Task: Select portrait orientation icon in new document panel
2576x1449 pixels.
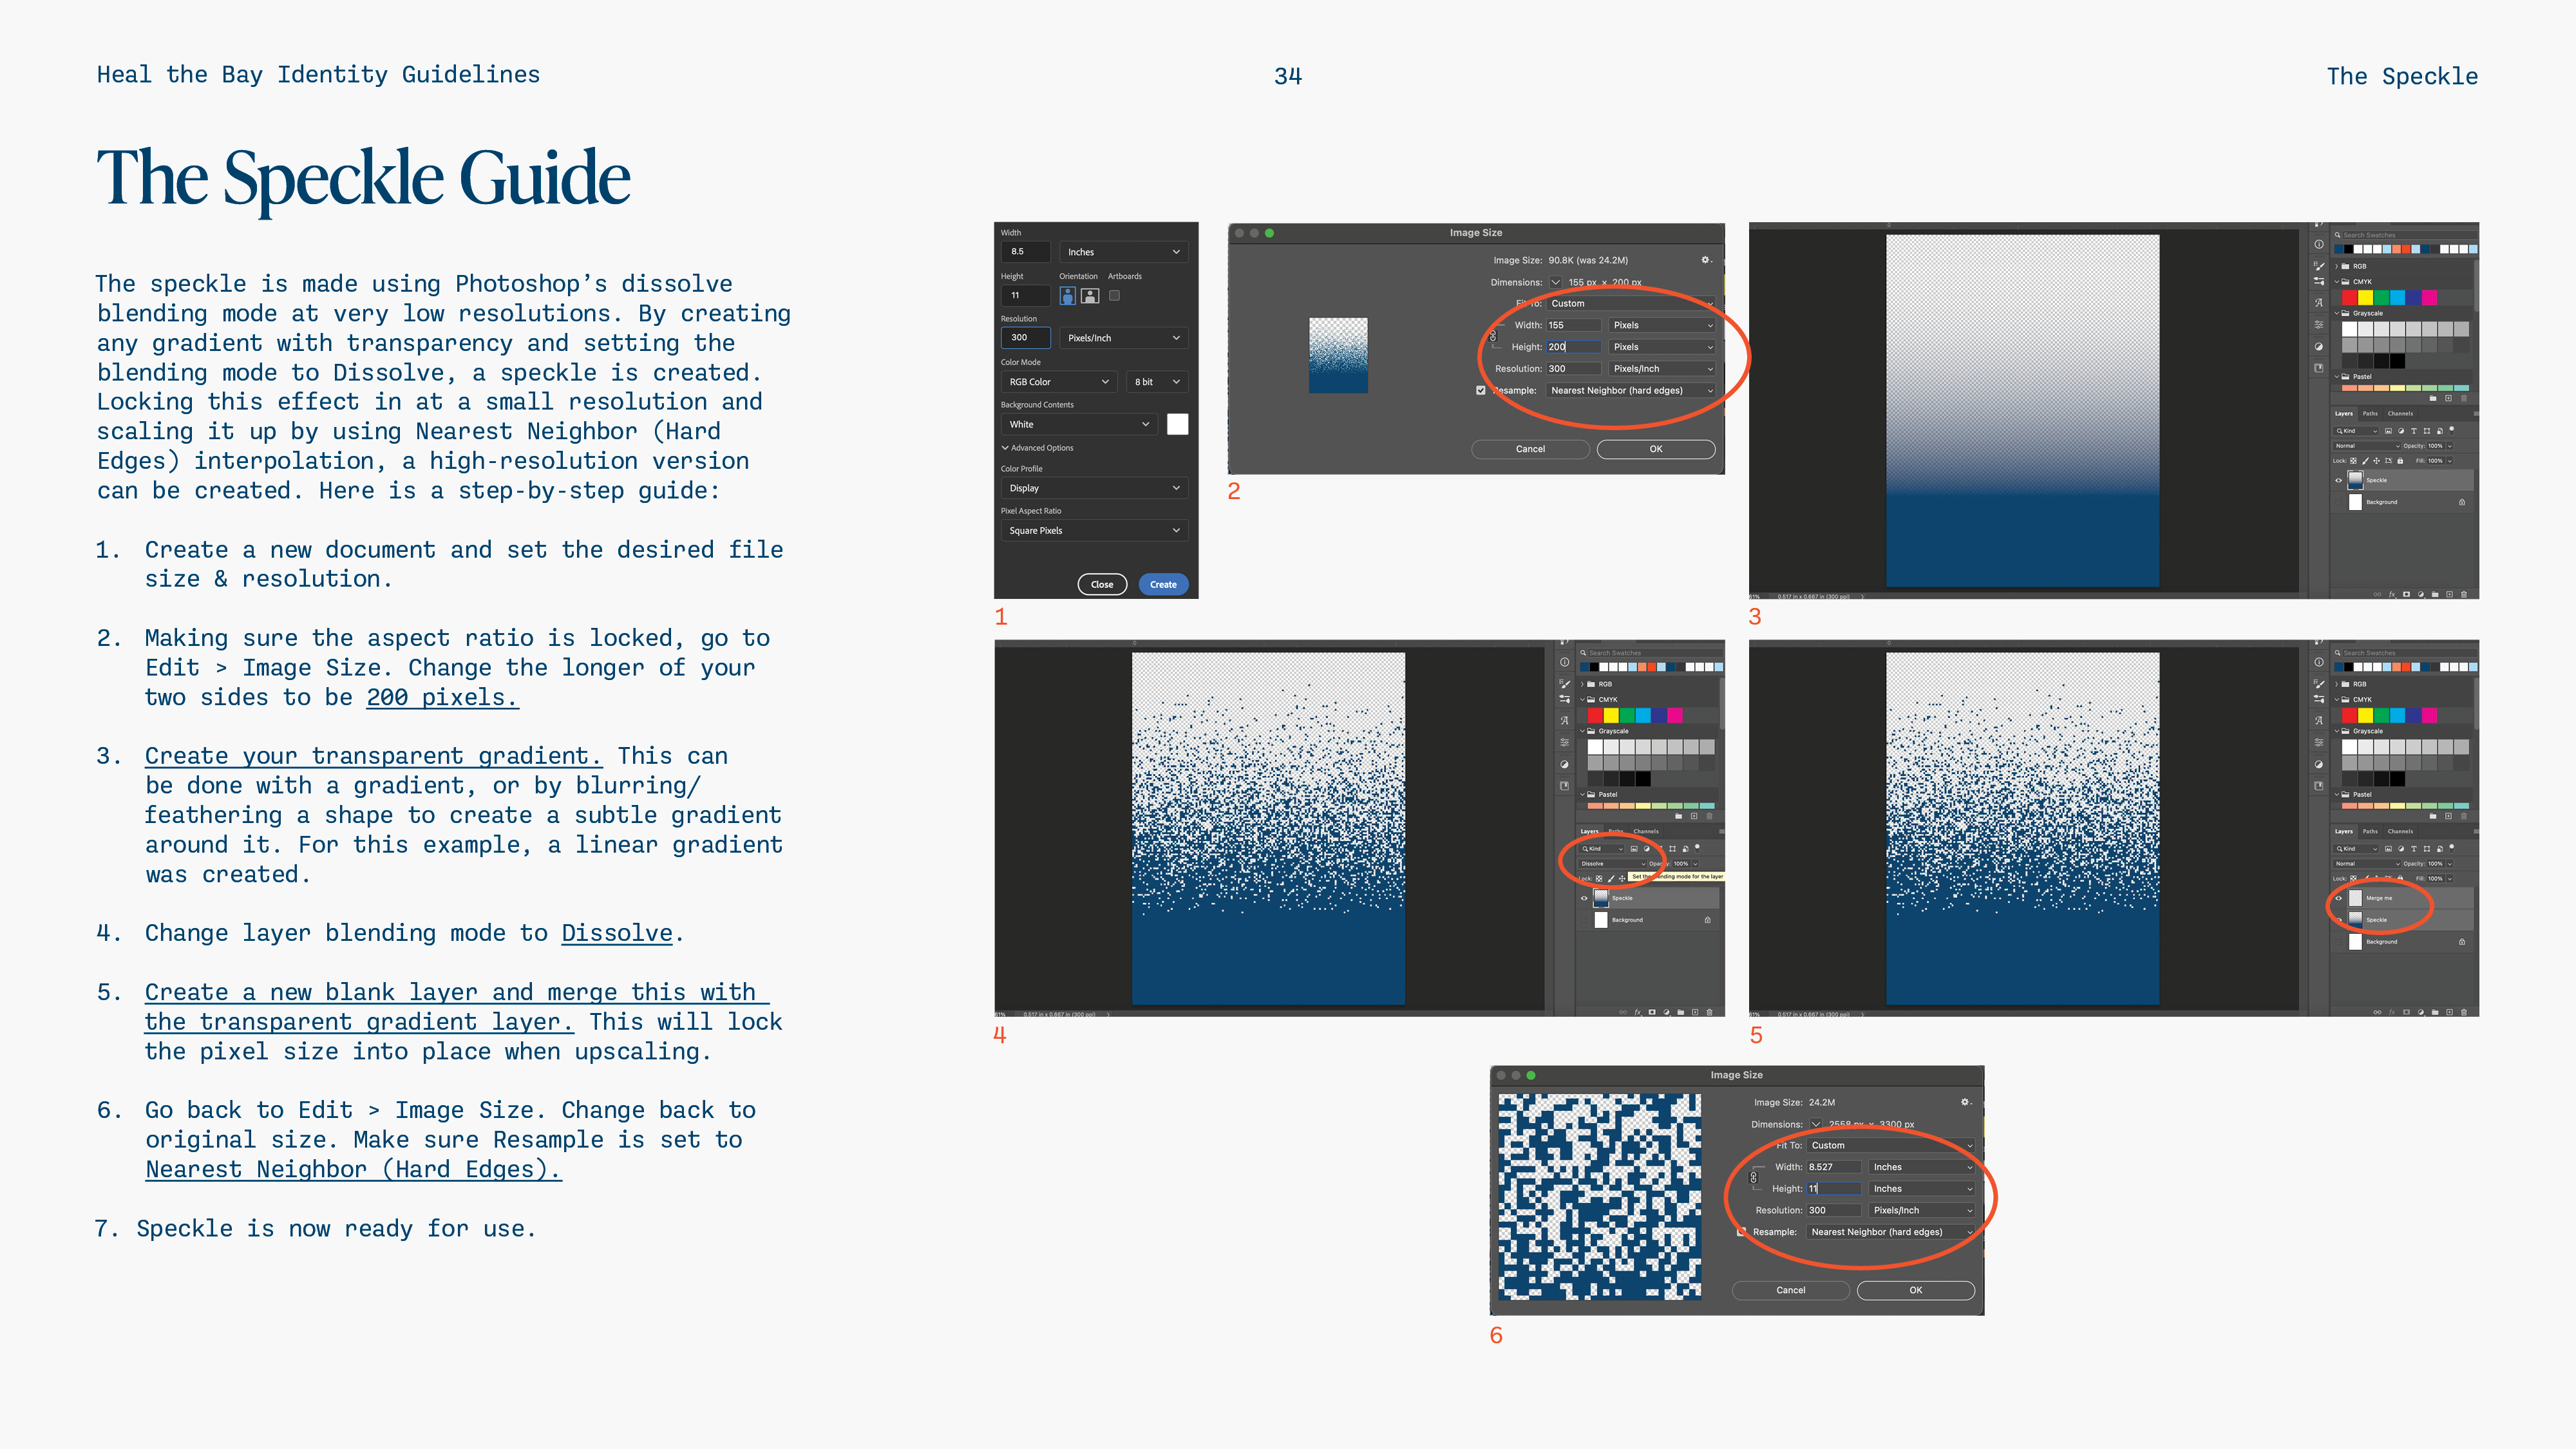Action: coord(1067,296)
